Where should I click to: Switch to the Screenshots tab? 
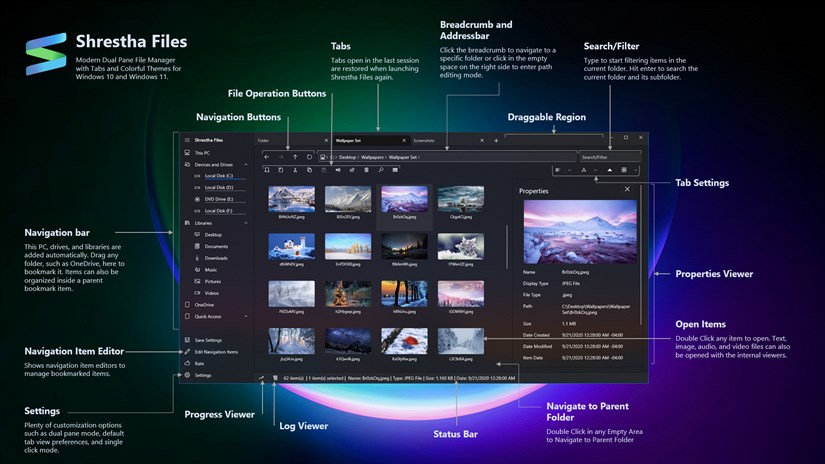point(424,141)
